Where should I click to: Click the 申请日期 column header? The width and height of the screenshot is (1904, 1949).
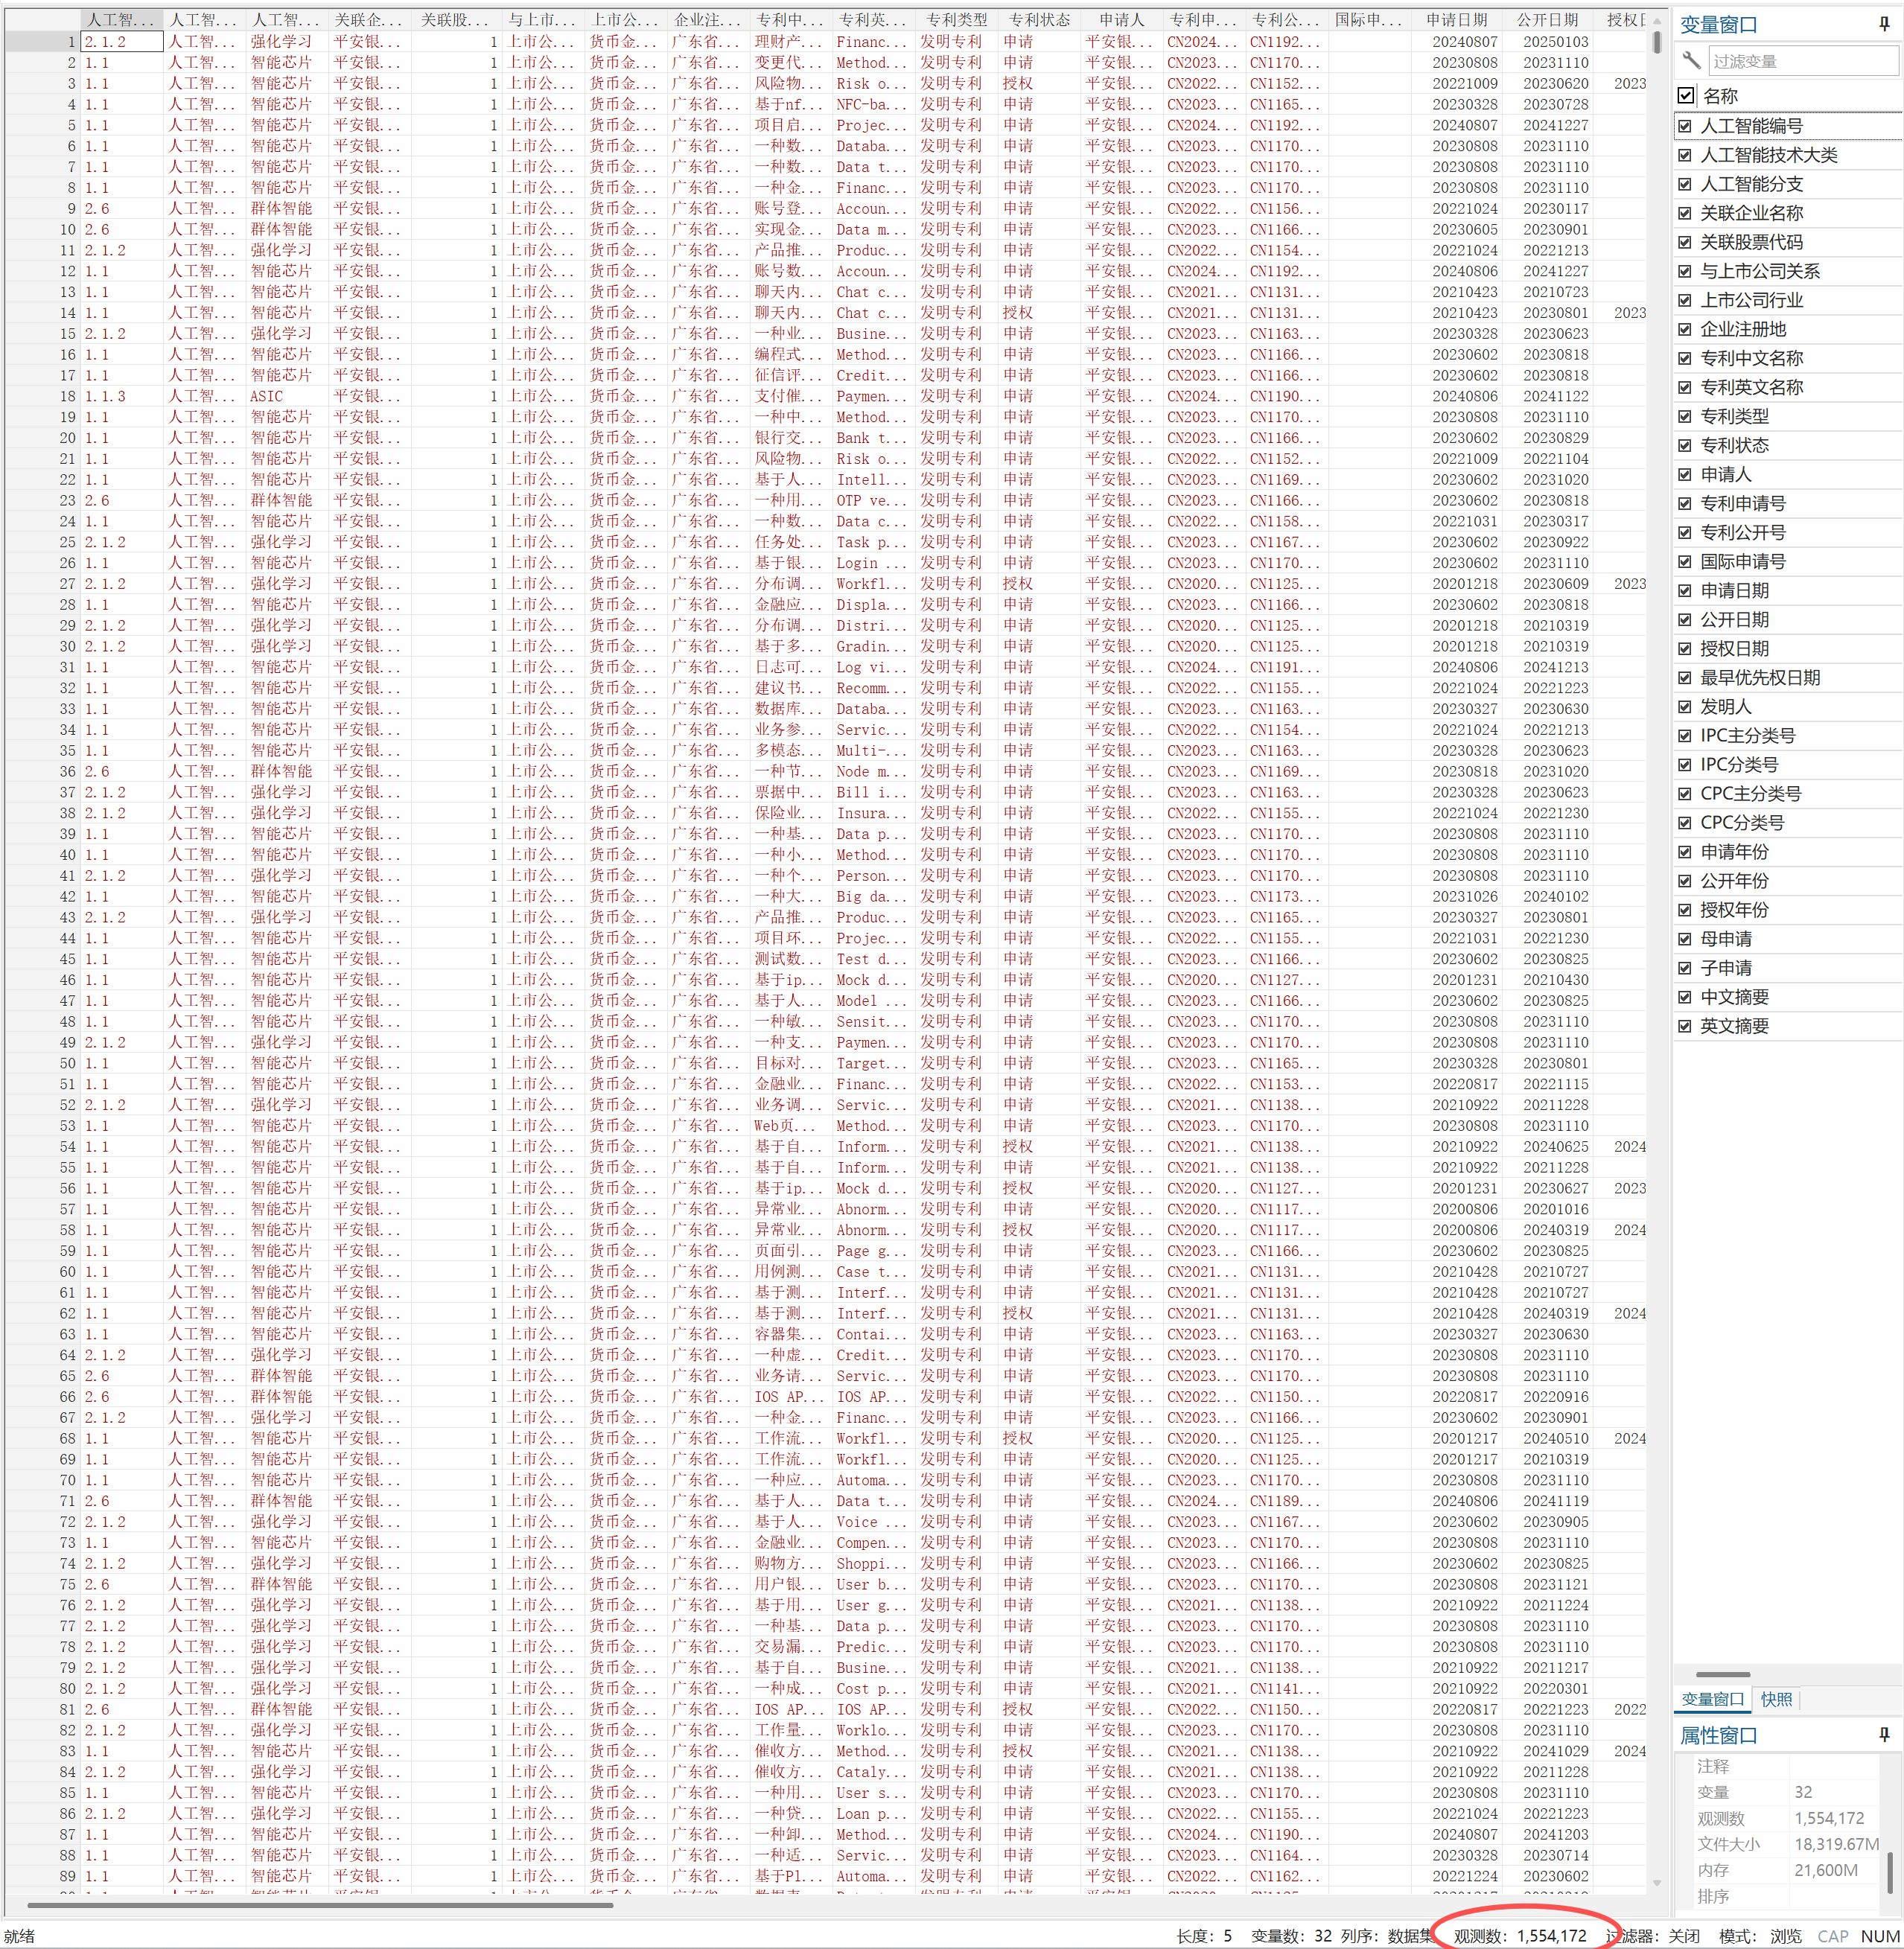coord(1456,19)
